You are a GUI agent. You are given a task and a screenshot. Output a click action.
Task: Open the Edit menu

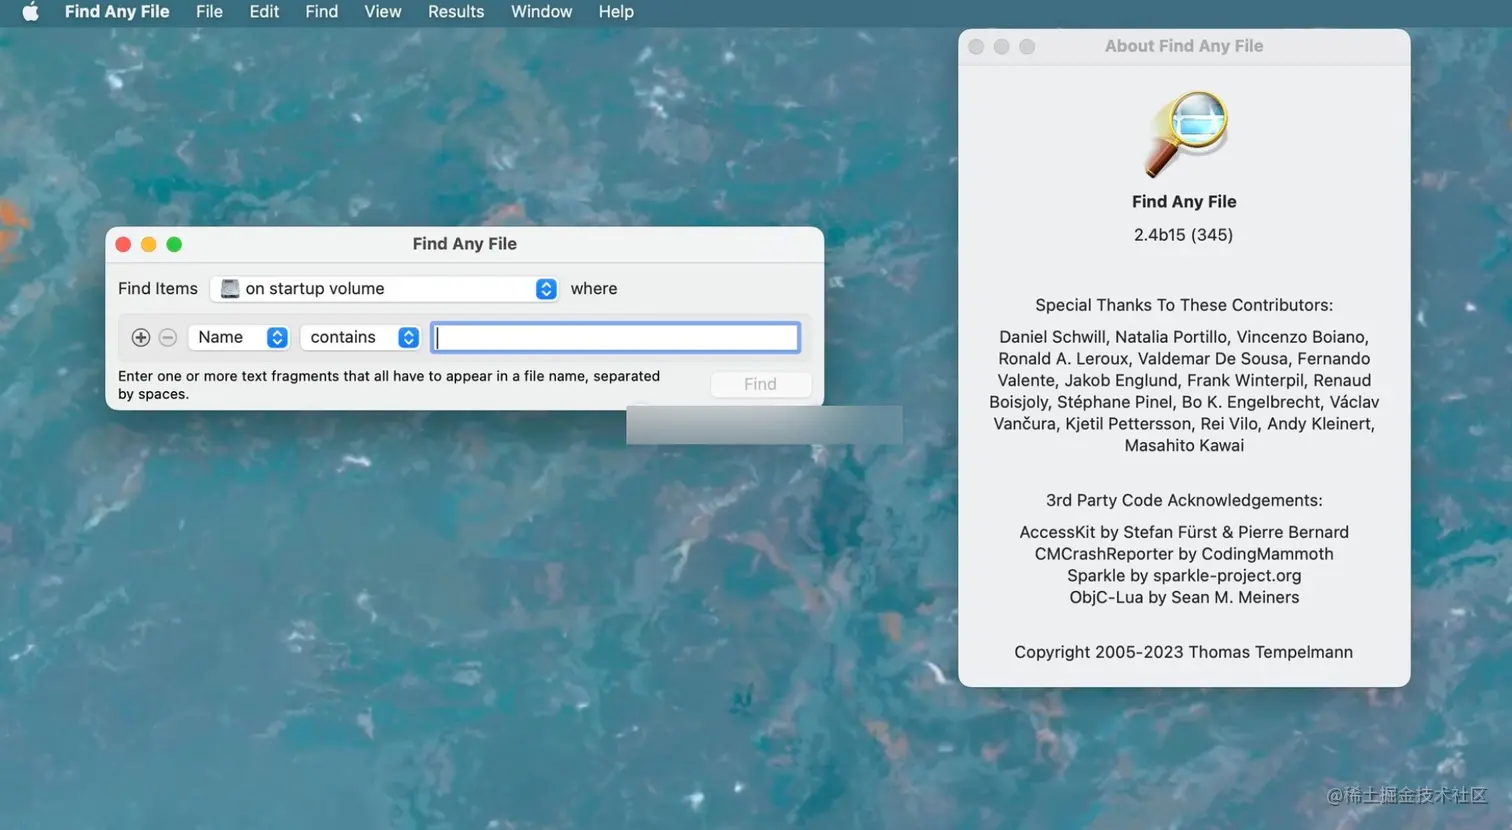click(x=264, y=12)
